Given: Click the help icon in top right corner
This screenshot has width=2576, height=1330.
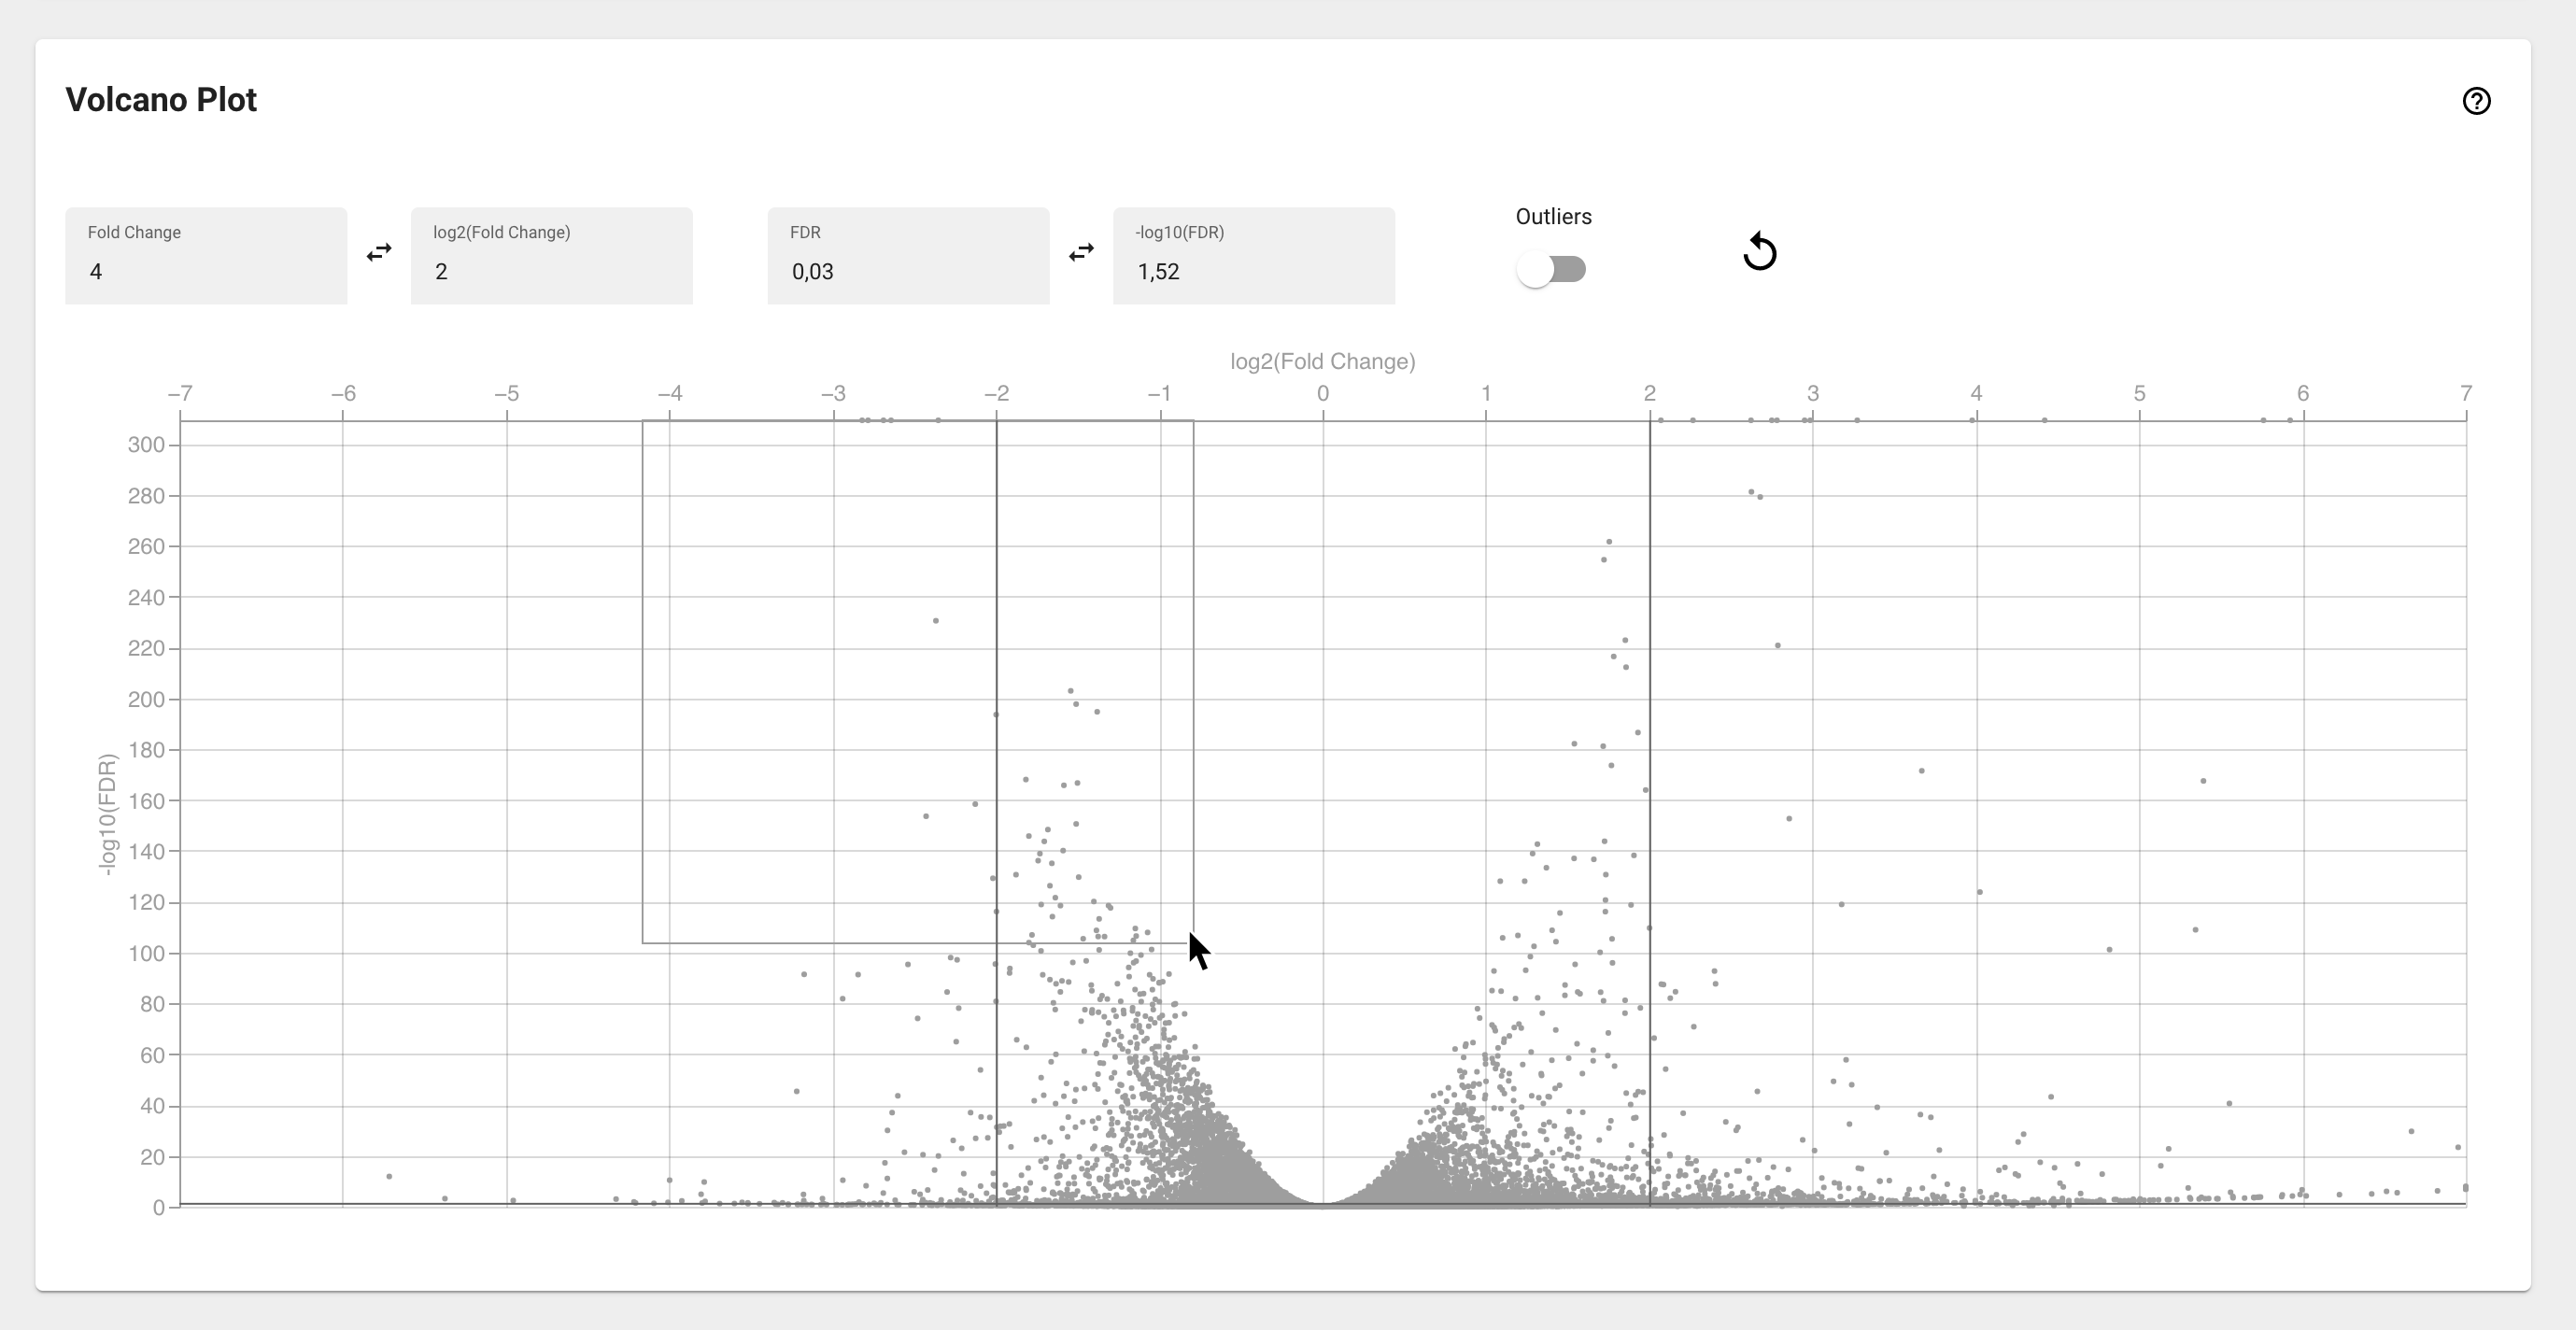Looking at the screenshot, I should pyautogui.click(x=2476, y=101).
